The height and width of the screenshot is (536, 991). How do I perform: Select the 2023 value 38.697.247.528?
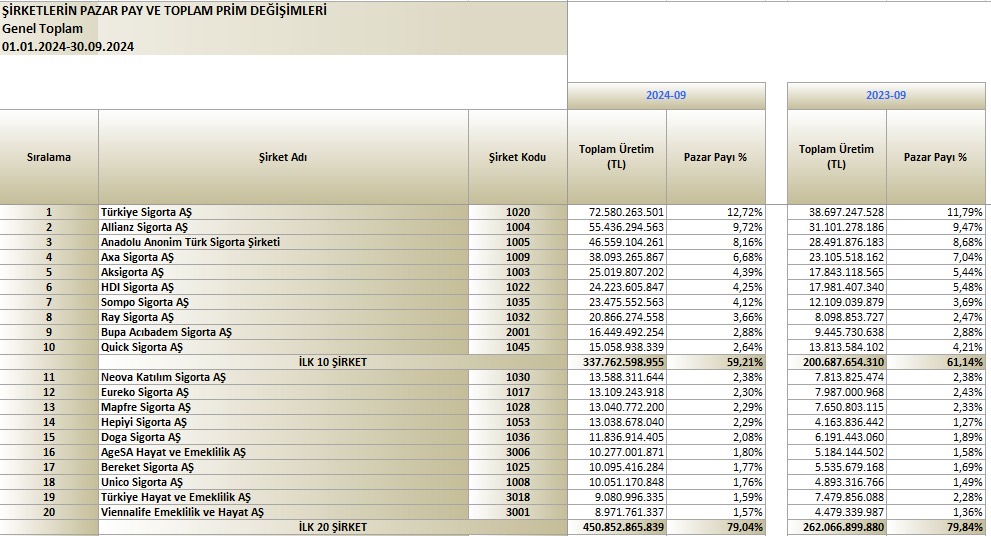tap(837, 212)
